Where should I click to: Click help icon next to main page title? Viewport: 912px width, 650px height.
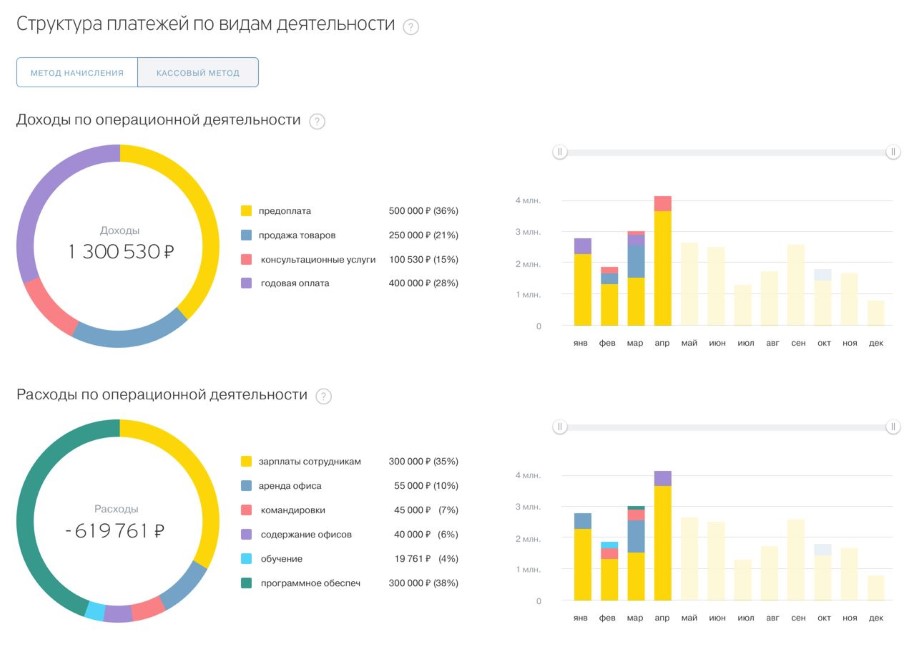pyautogui.click(x=410, y=27)
